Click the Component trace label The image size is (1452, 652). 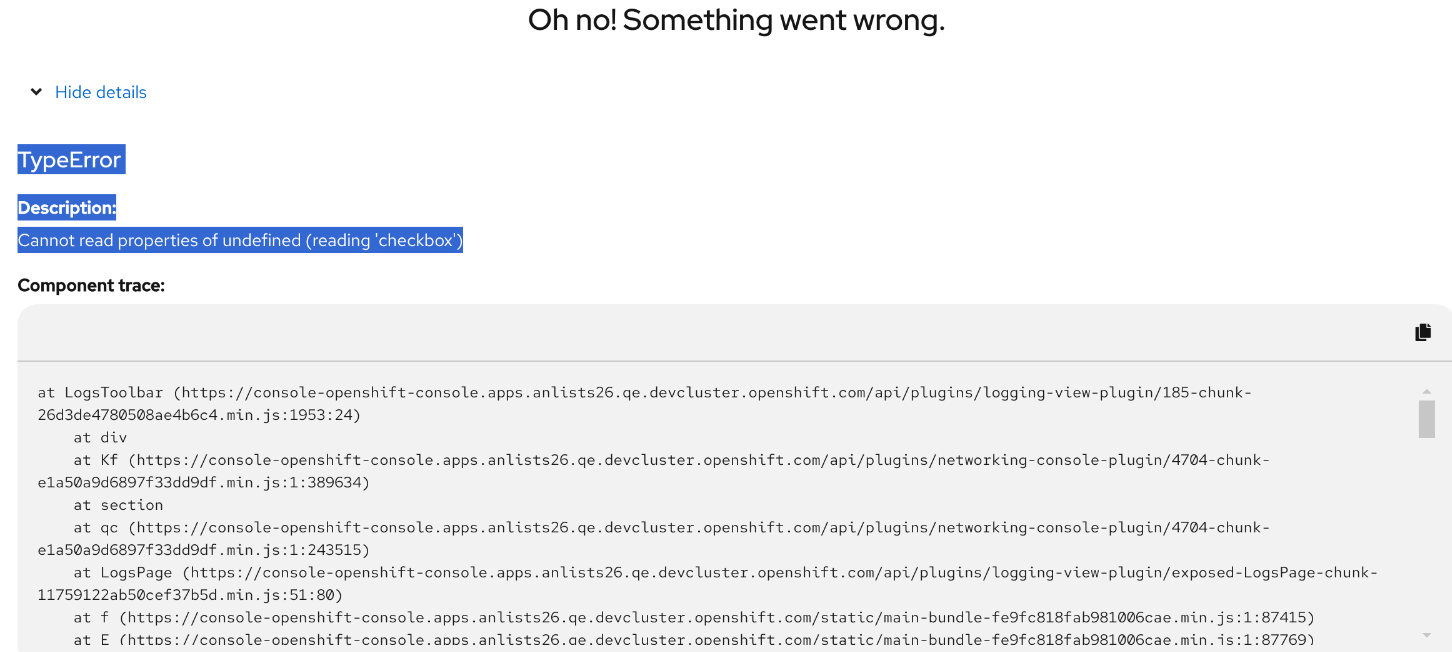click(x=91, y=285)
